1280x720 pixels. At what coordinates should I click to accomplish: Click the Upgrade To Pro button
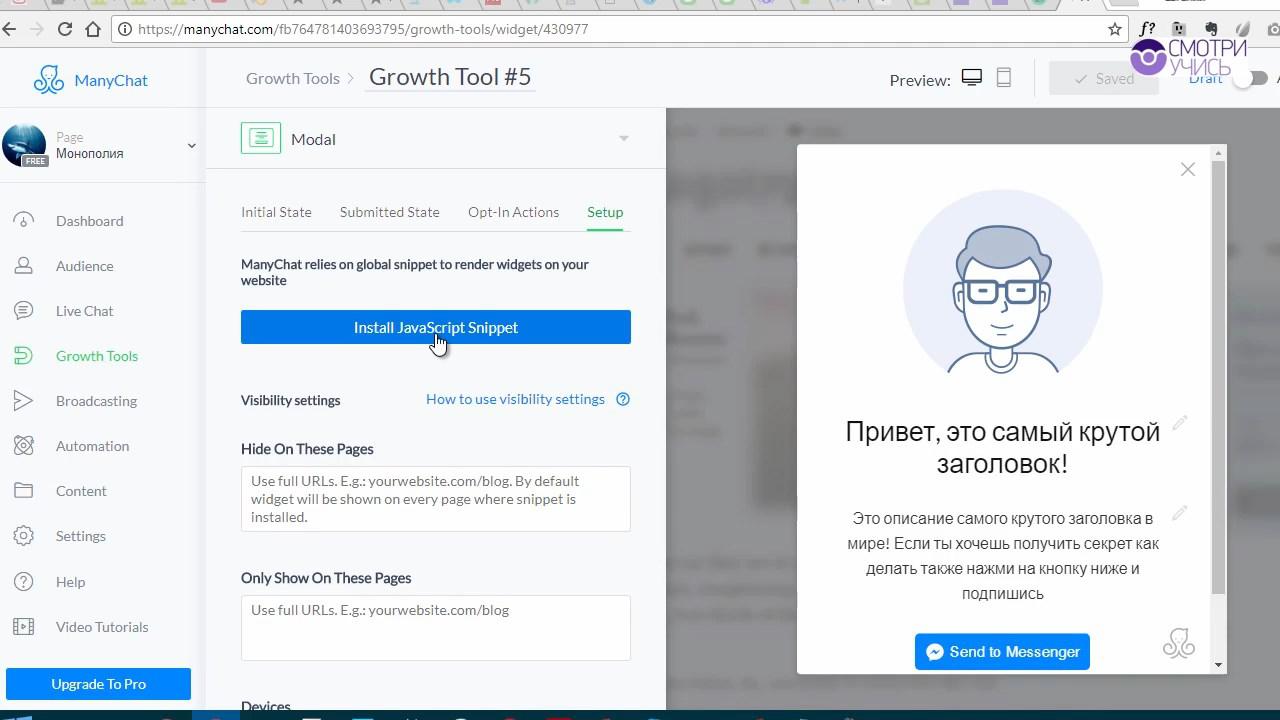pos(98,684)
